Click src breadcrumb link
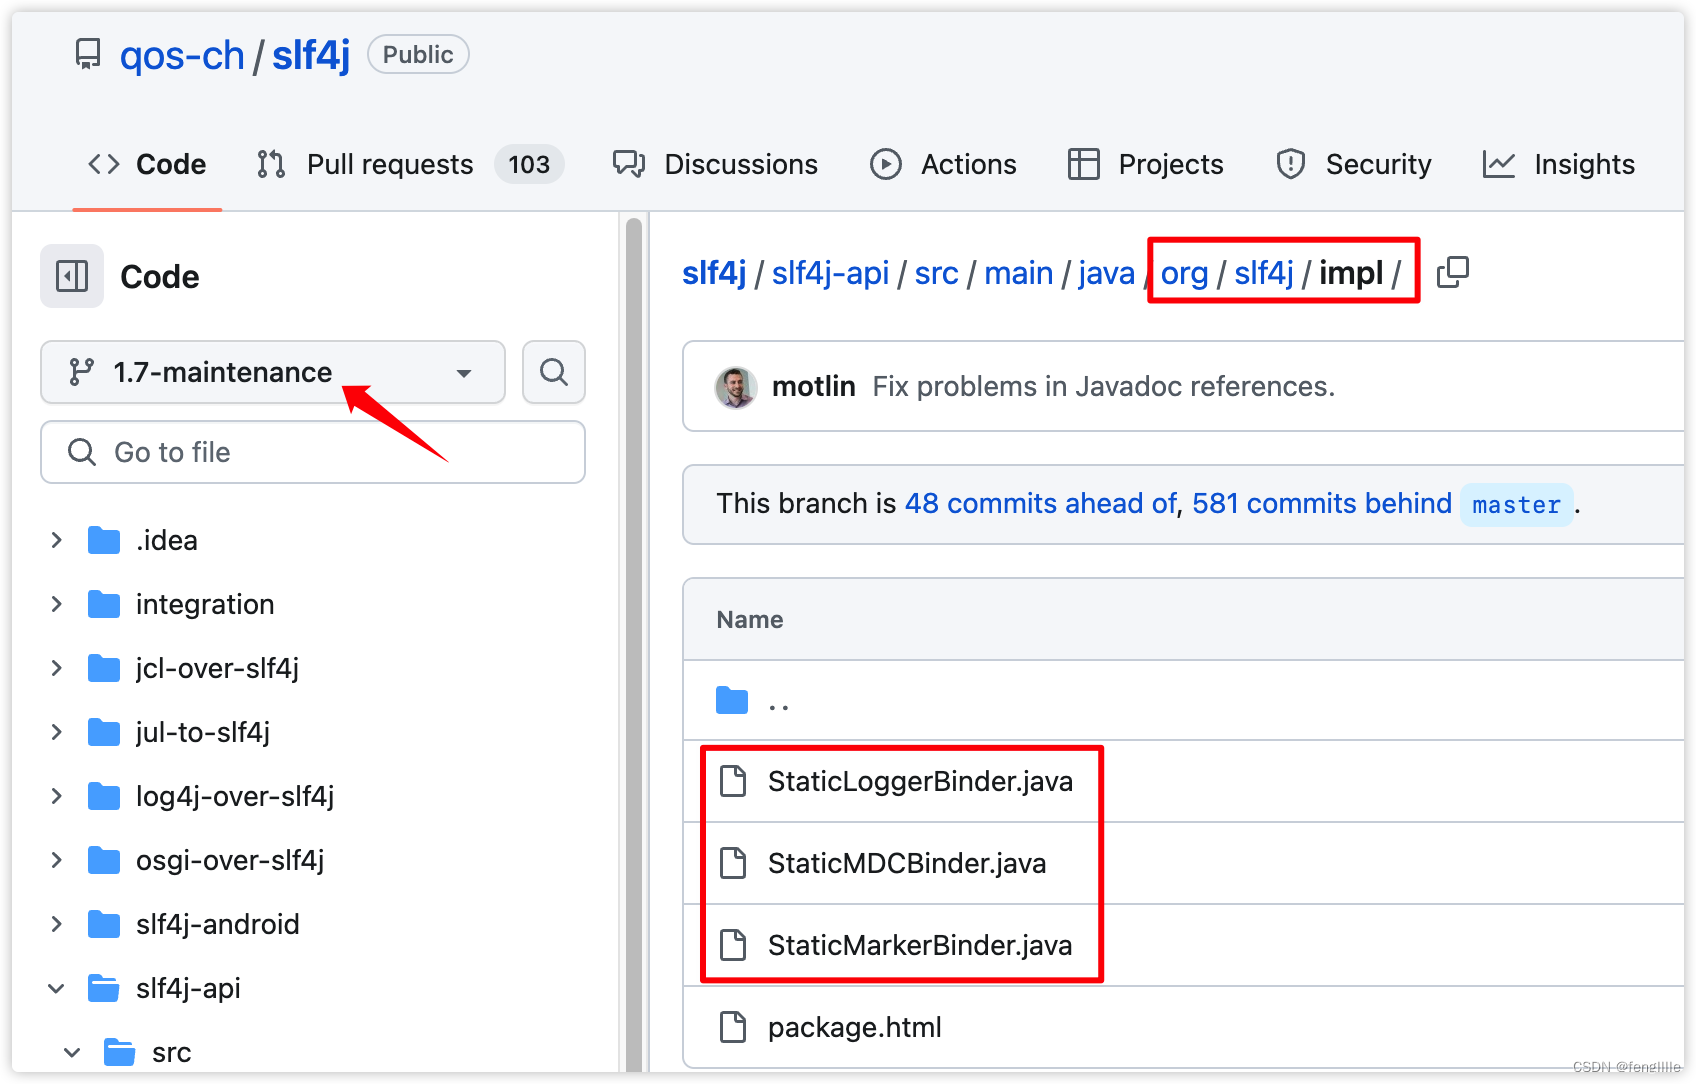Image resolution: width=1696 pixels, height=1084 pixels. pos(937,273)
